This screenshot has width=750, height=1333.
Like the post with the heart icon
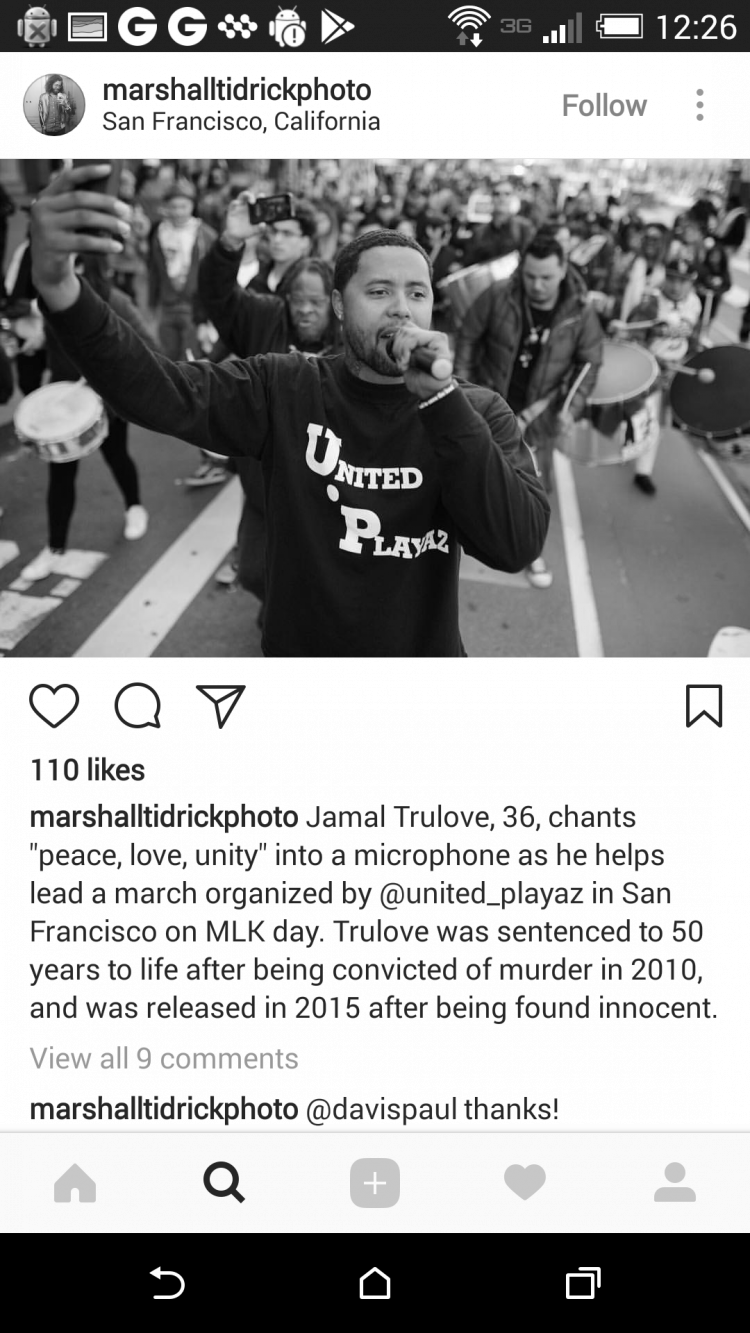coord(54,706)
